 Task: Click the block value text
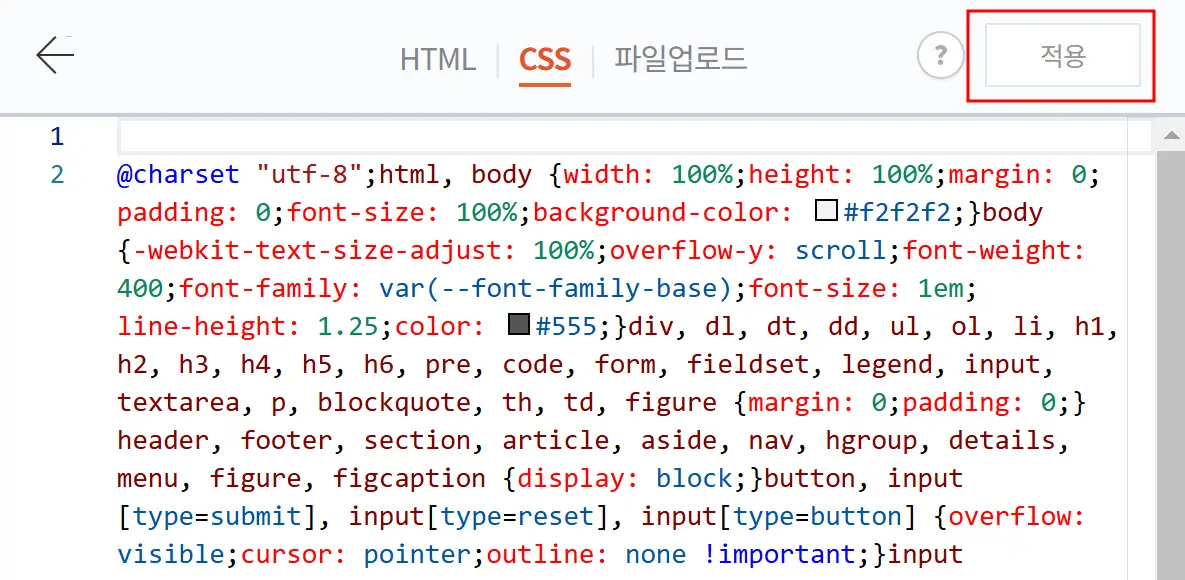click(695, 478)
